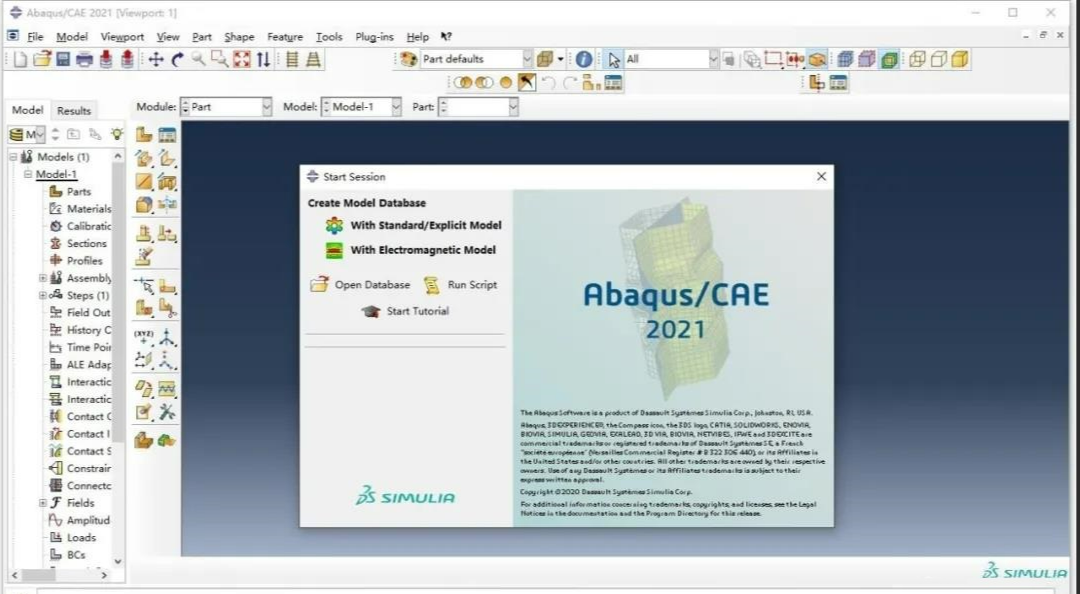The height and width of the screenshot is (594, 1080).
Task: Click the context help question-arrow icon
Action: point(446,37)
